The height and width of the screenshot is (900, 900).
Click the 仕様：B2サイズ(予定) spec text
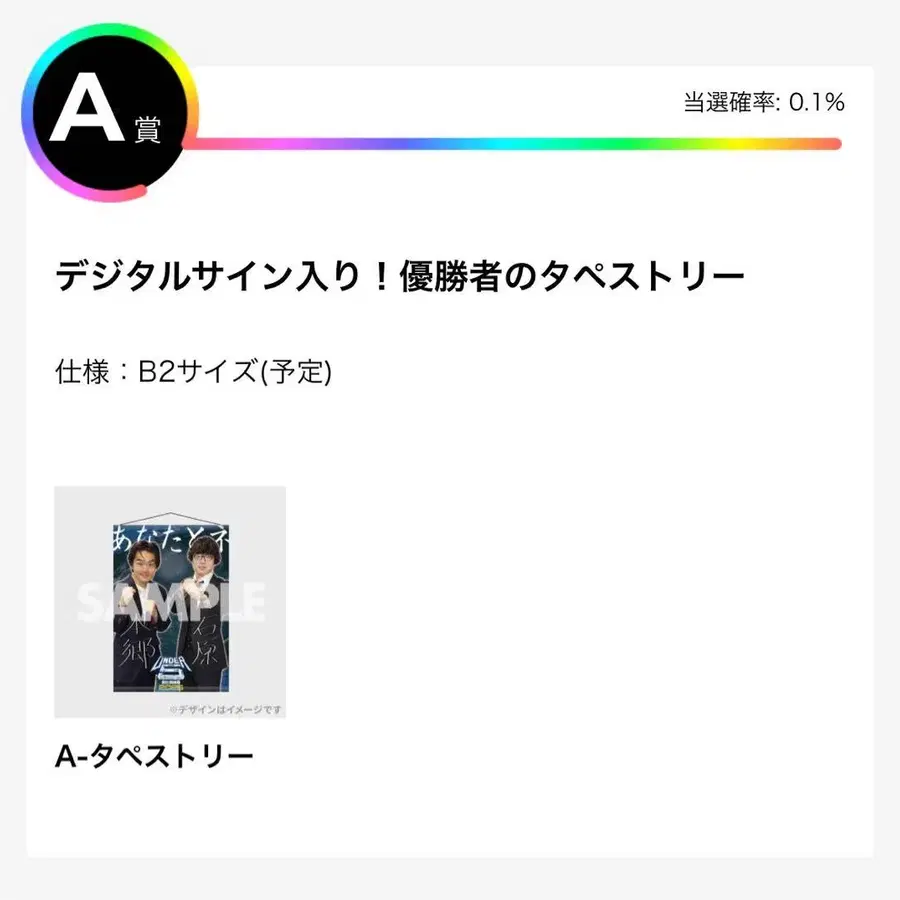click(x=193, y=372)
